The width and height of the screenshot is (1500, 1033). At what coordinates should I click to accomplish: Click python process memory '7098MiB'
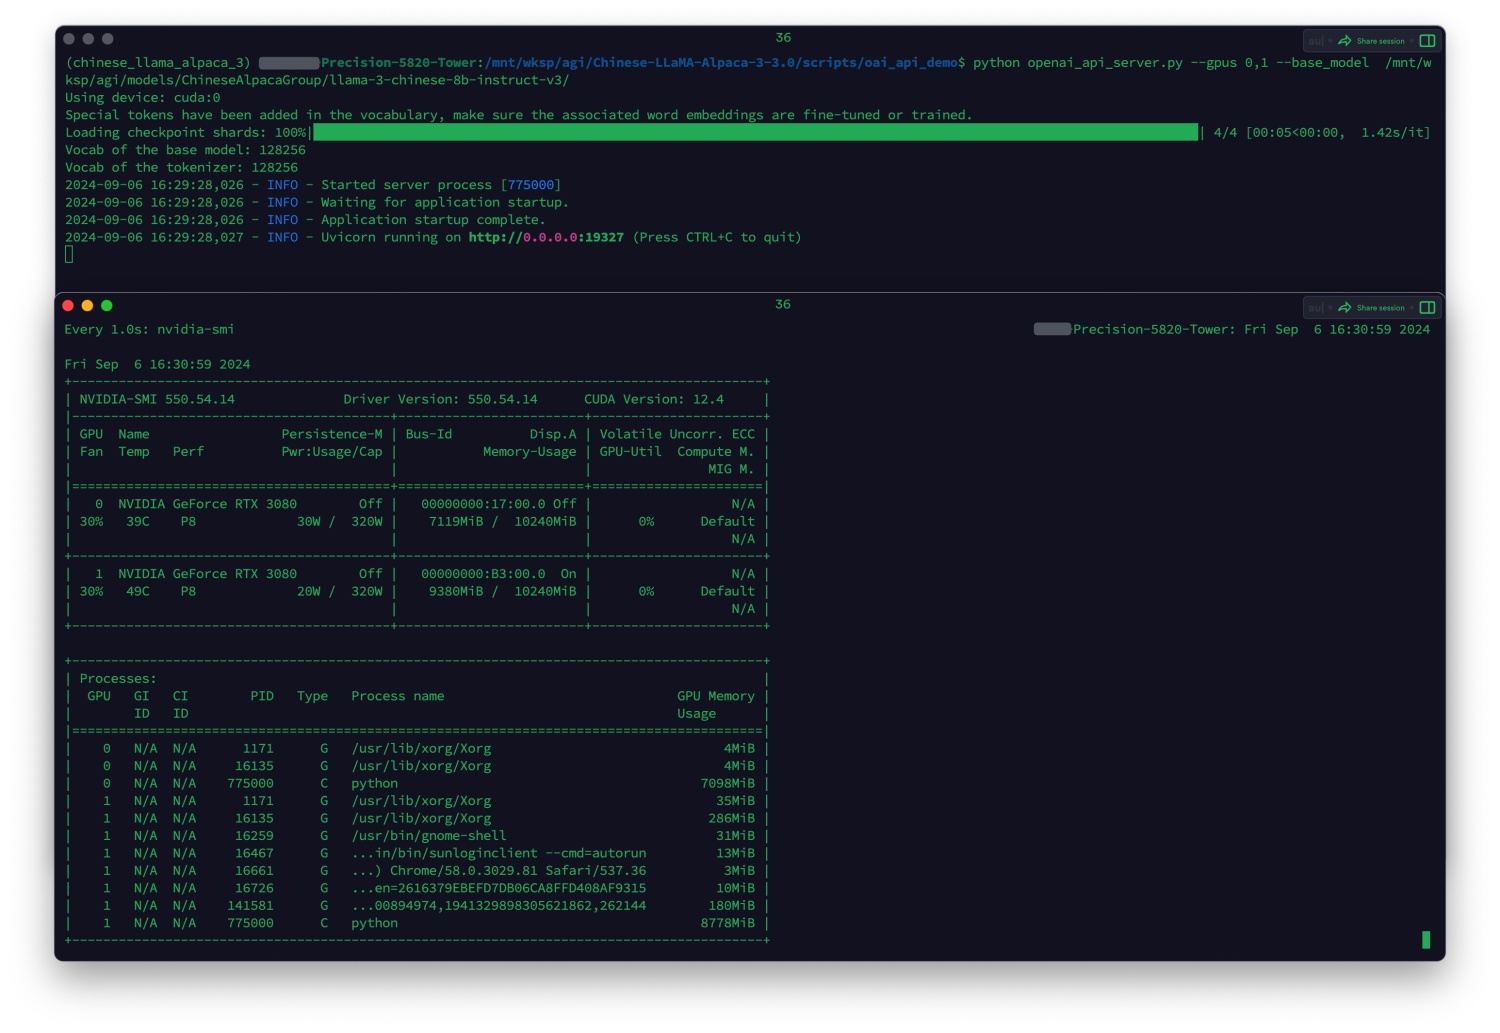(728, 784)
